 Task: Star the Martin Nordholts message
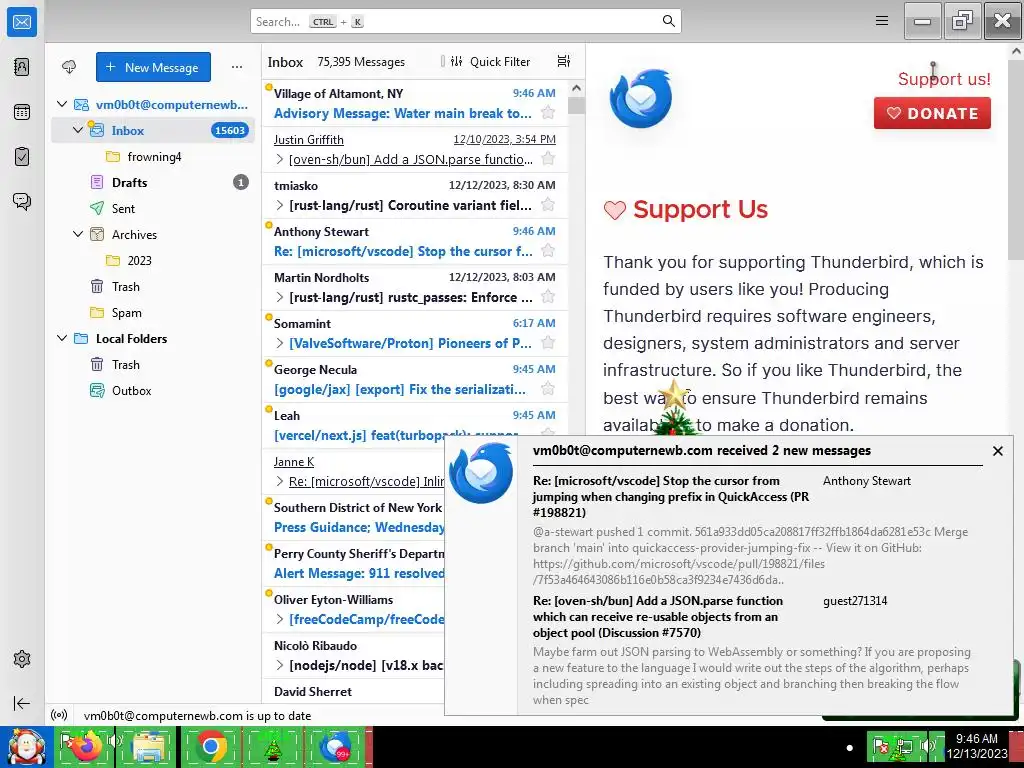pos(548,297)
